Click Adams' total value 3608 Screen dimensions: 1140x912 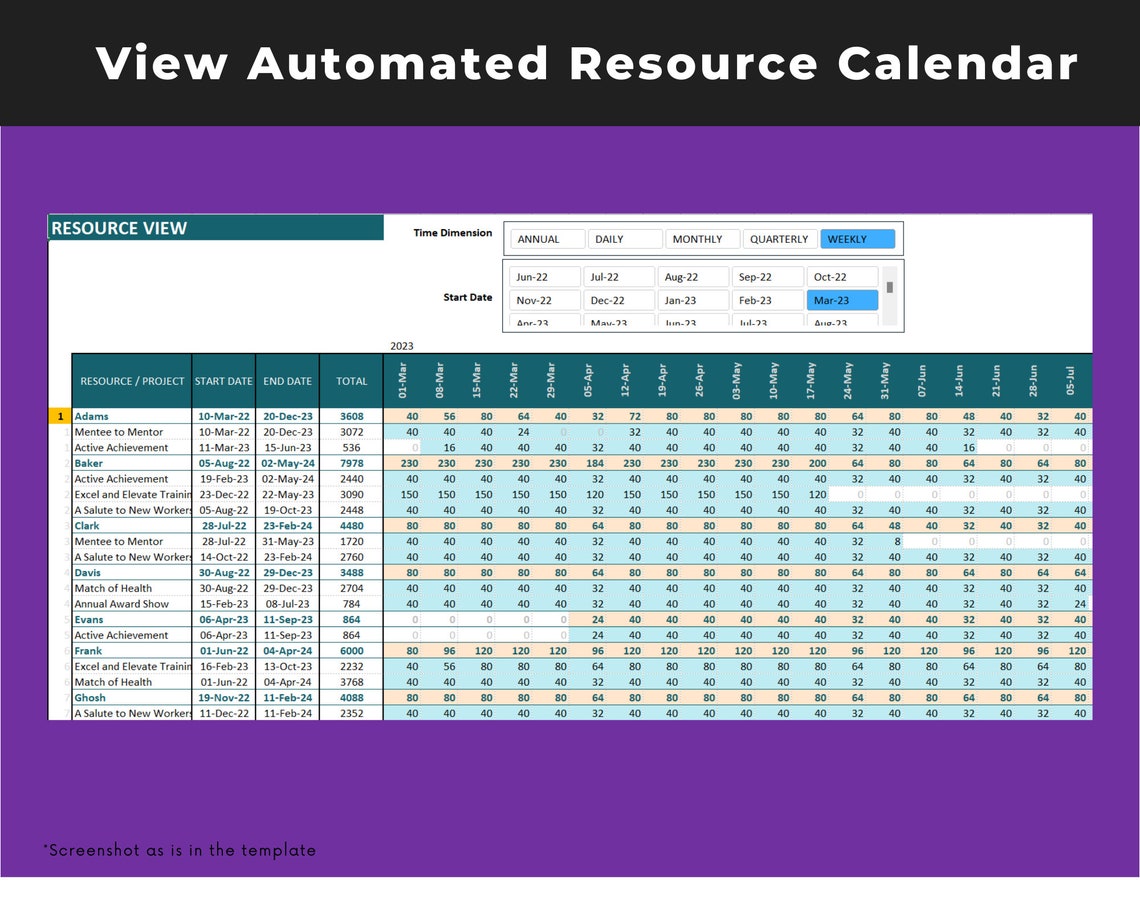pyautogui.click(x=351, y=417)
